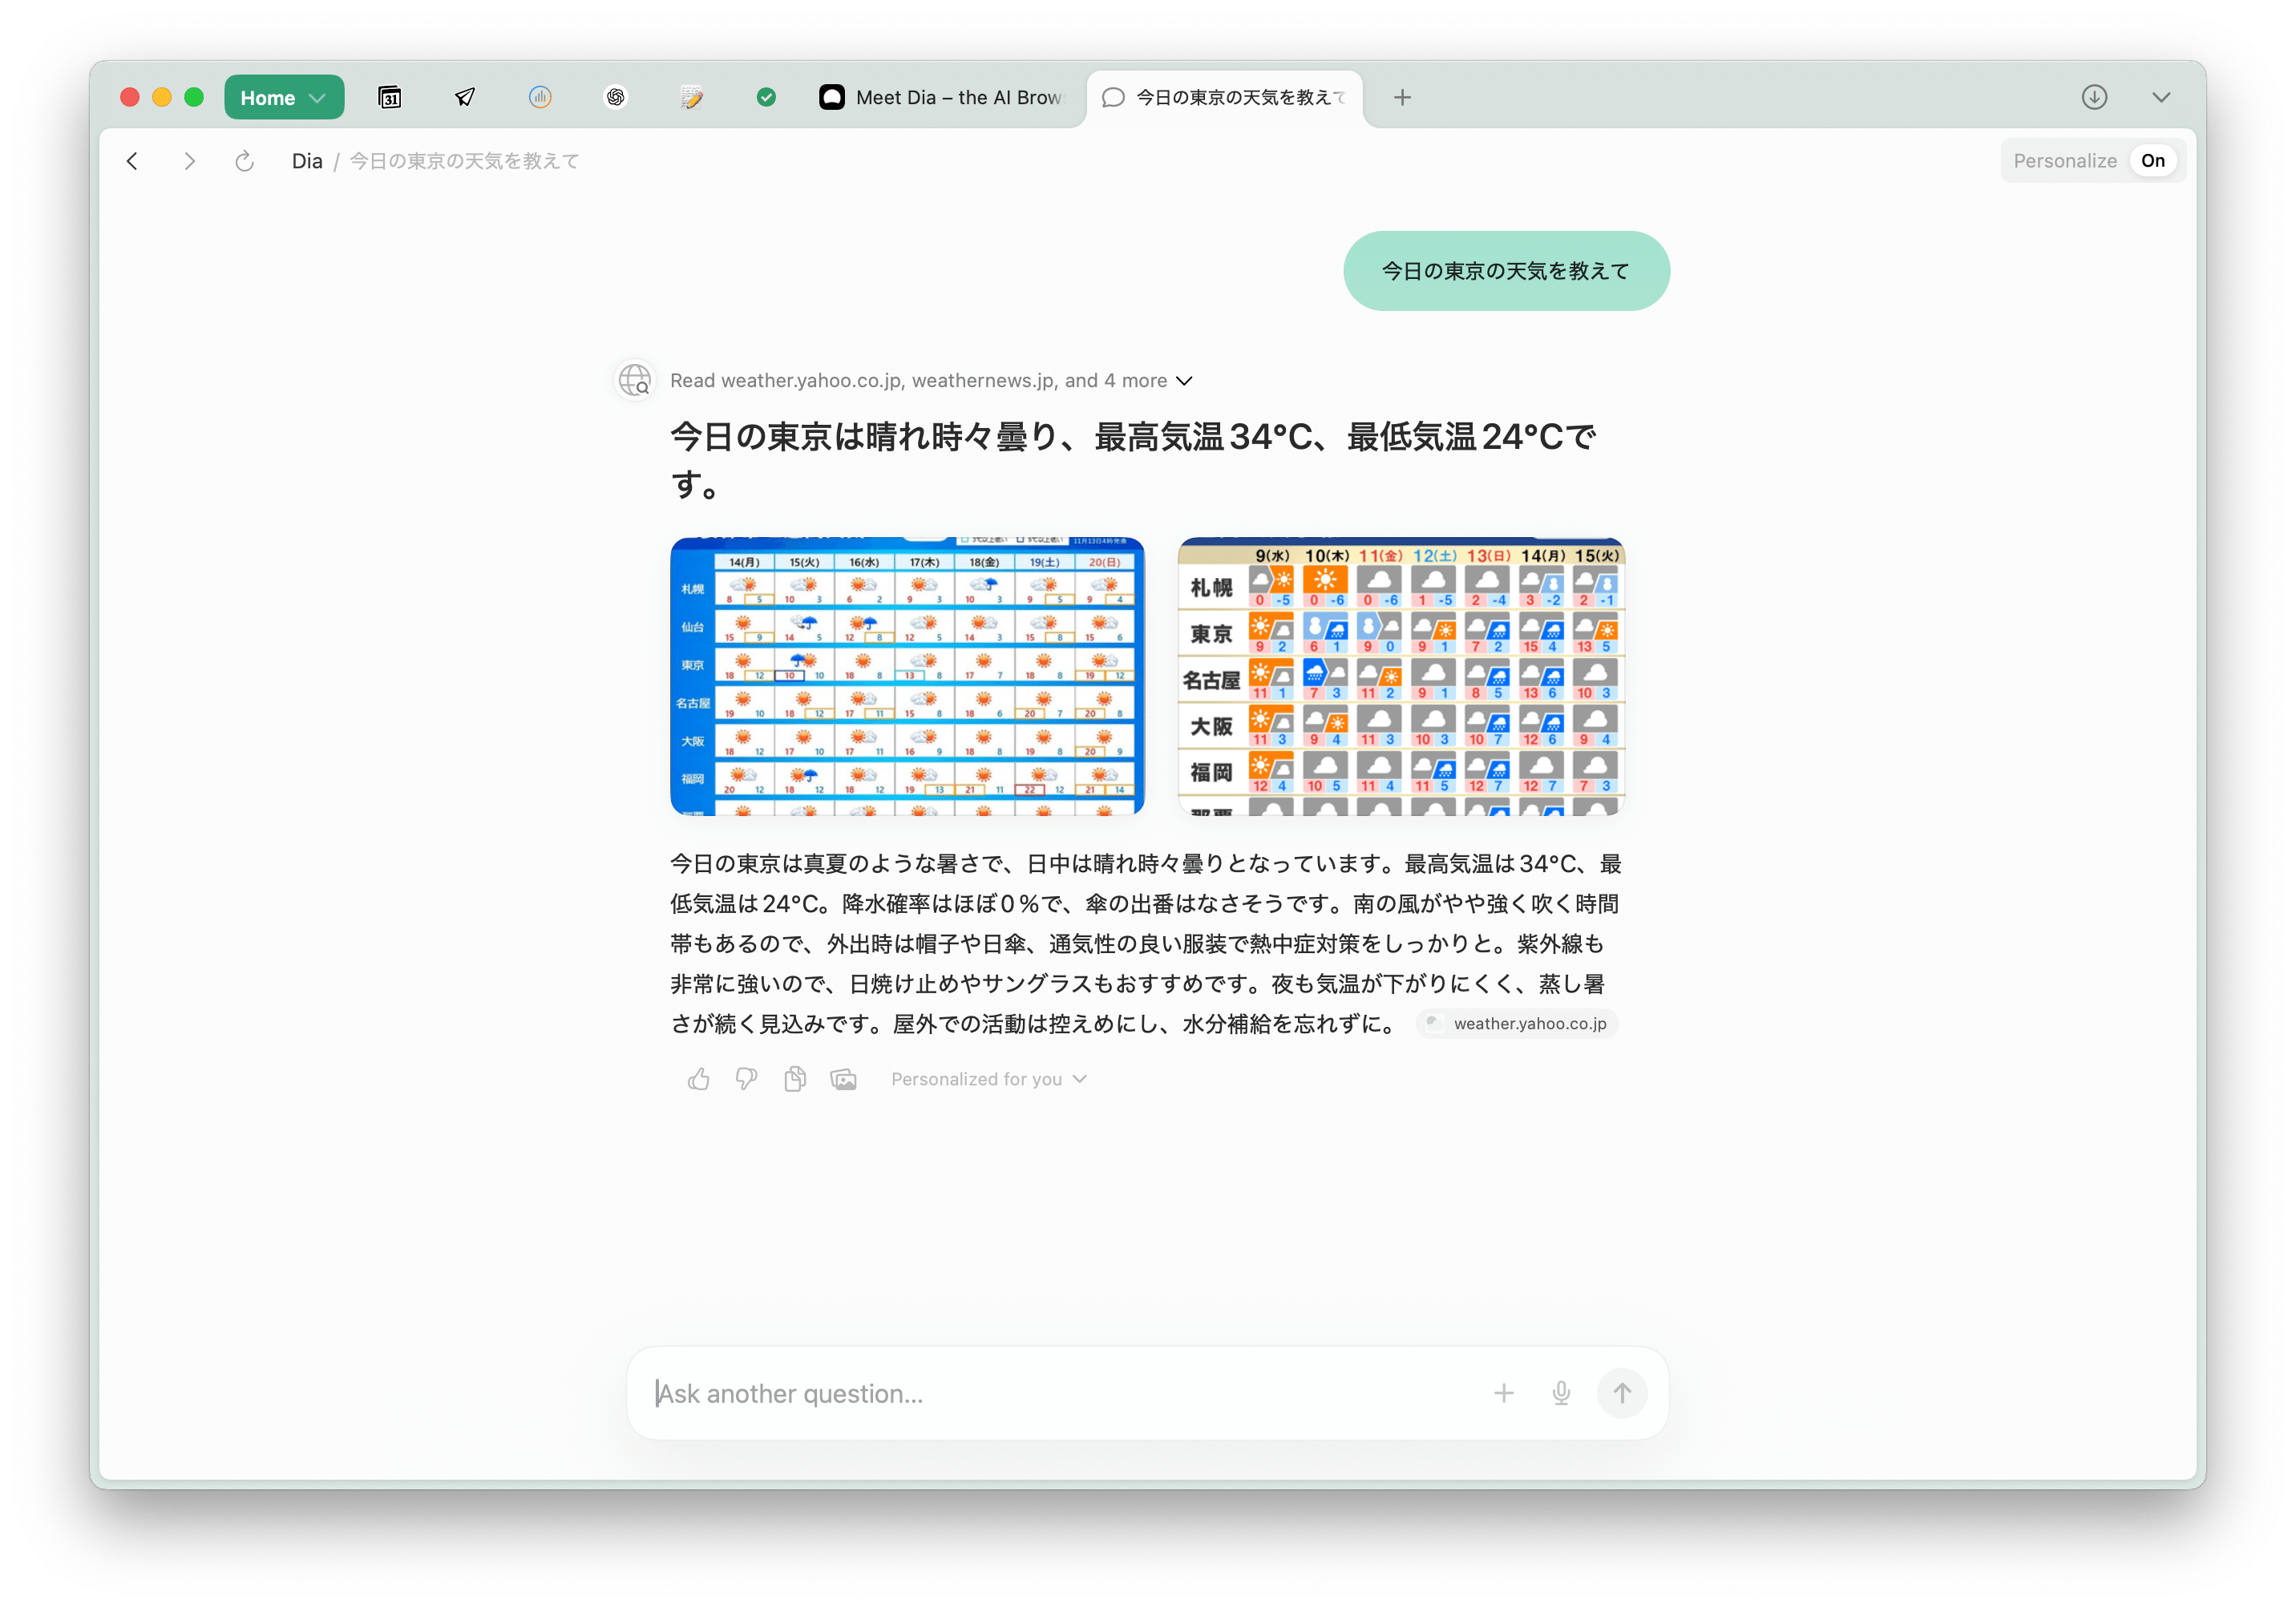The height and width of the screenshot is (1608, 2296).
Task: Expand the Read sources list chevron
Action: 1184,381
